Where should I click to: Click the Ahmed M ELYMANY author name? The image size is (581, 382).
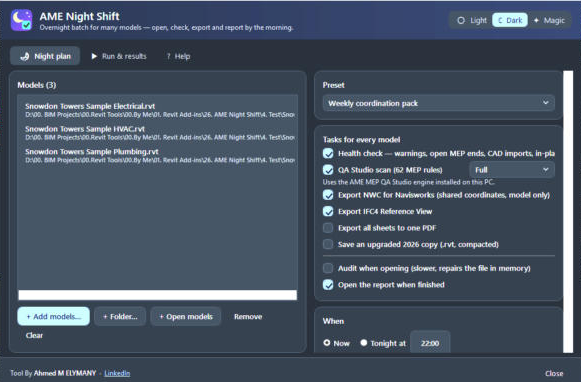(65, 373)
